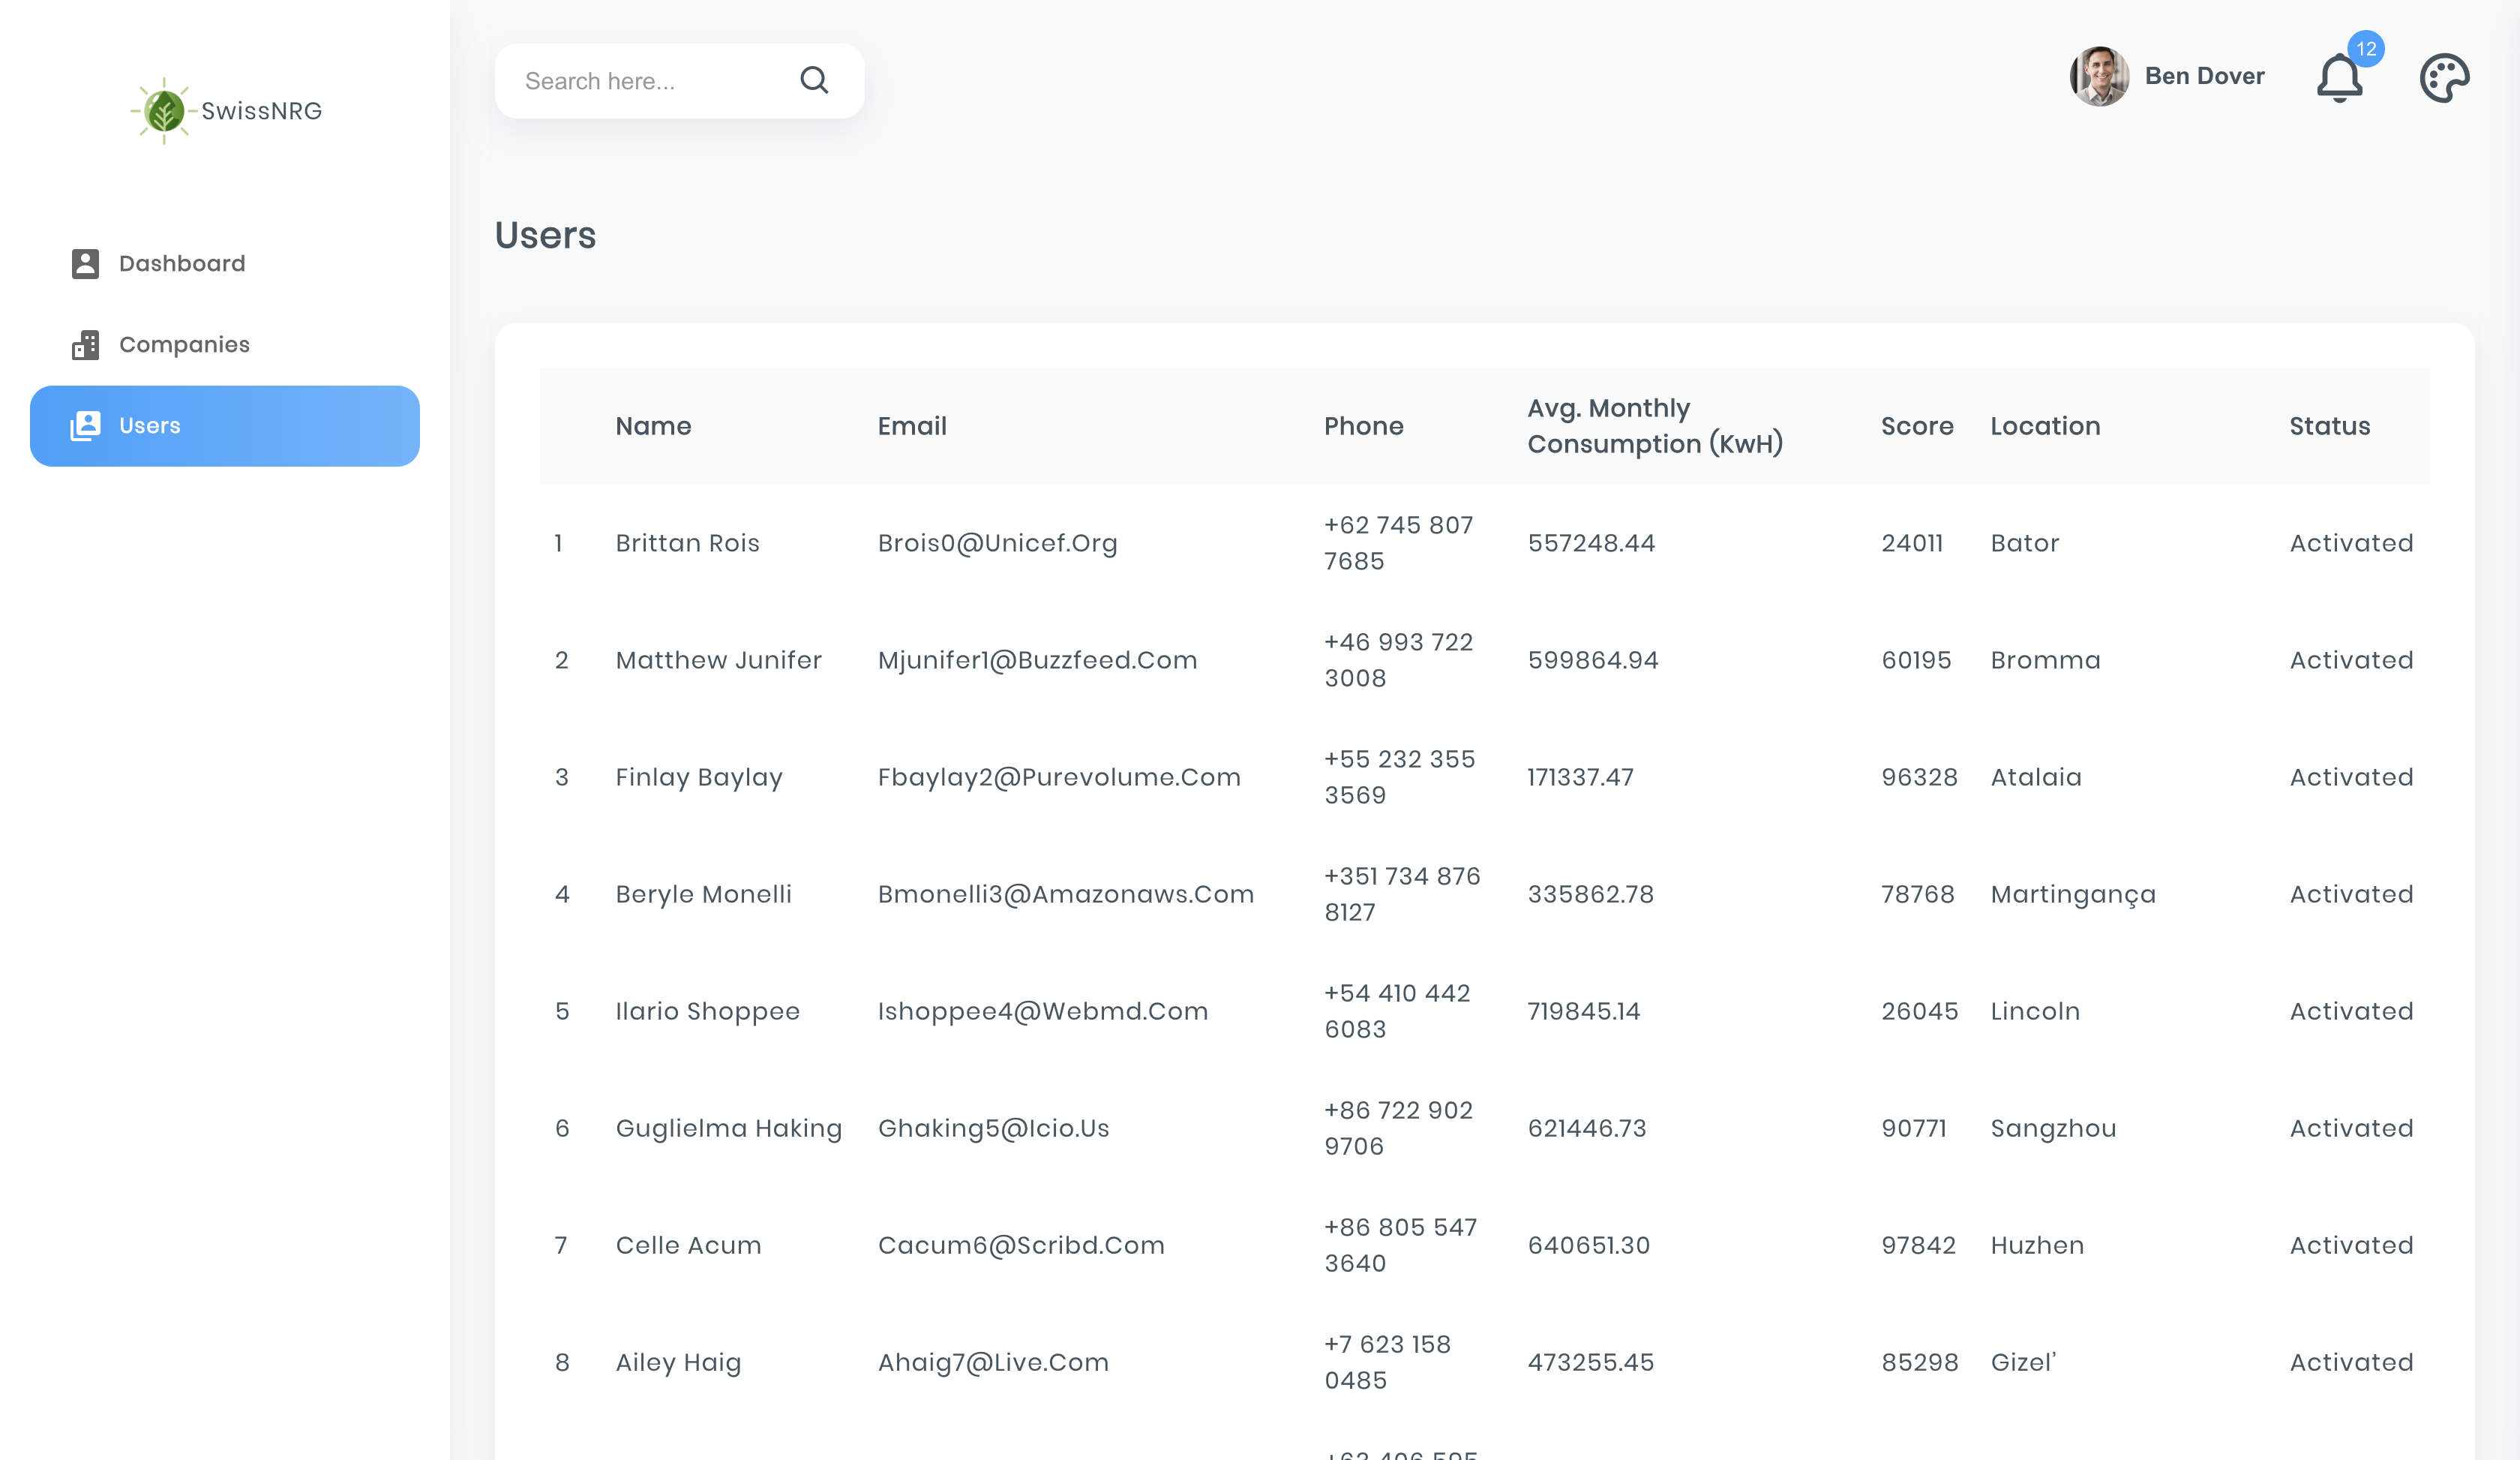Click the Dashboard sidebar icon
Screen dimensions: 2520x1460
click(x=85, y=263)
